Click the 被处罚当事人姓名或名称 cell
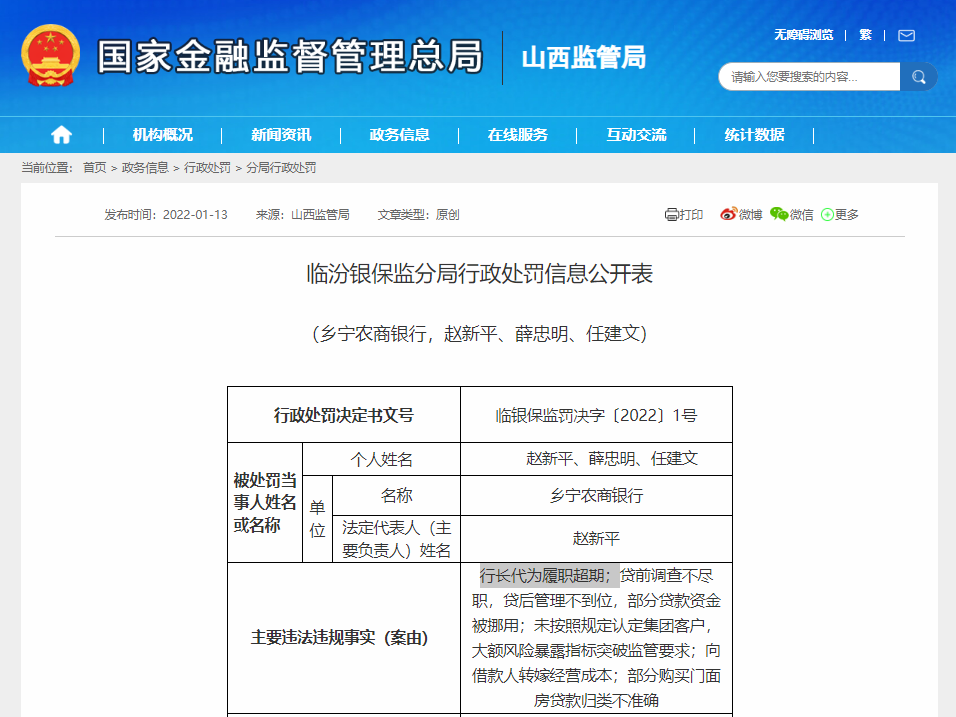The width and height of the screenshot is (956, 717). [x=265, y=502]
